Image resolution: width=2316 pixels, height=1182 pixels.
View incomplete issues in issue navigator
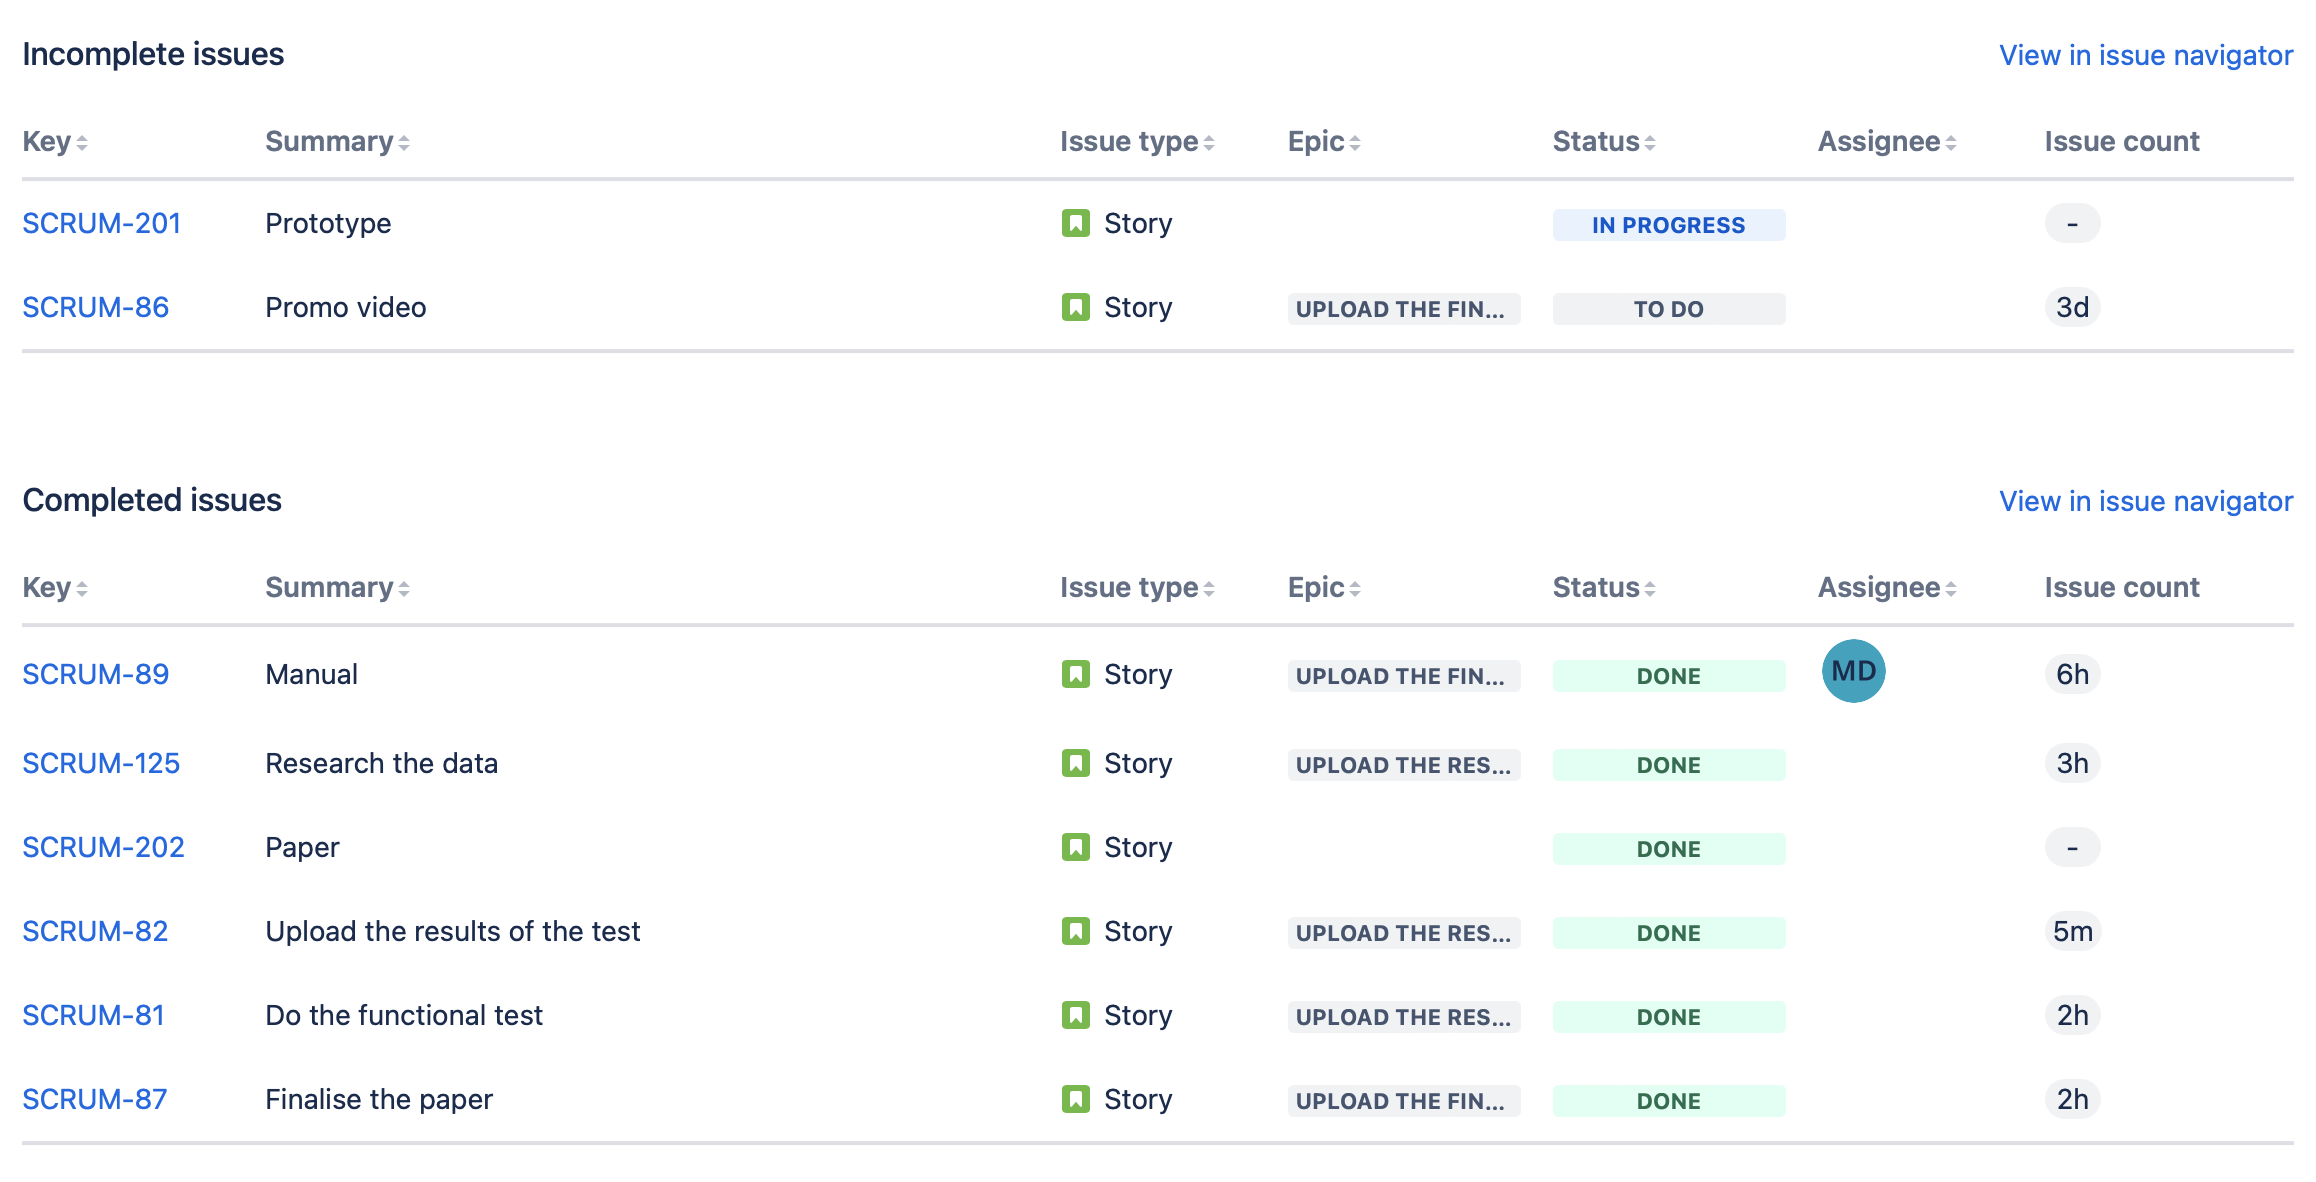2145,55
